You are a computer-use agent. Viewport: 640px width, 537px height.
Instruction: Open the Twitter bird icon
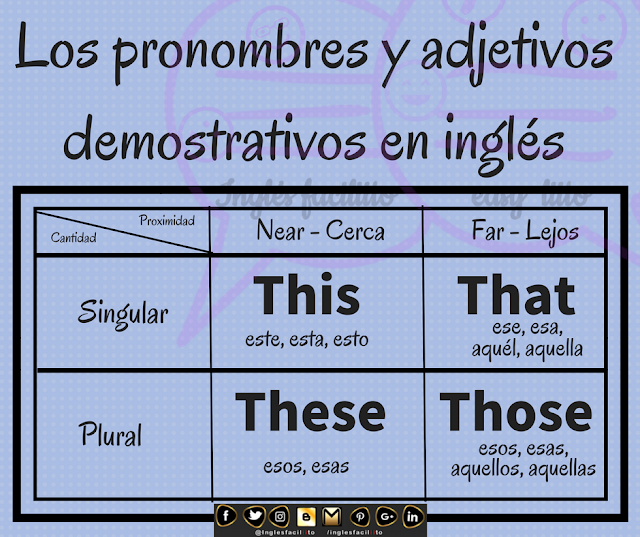254,516
